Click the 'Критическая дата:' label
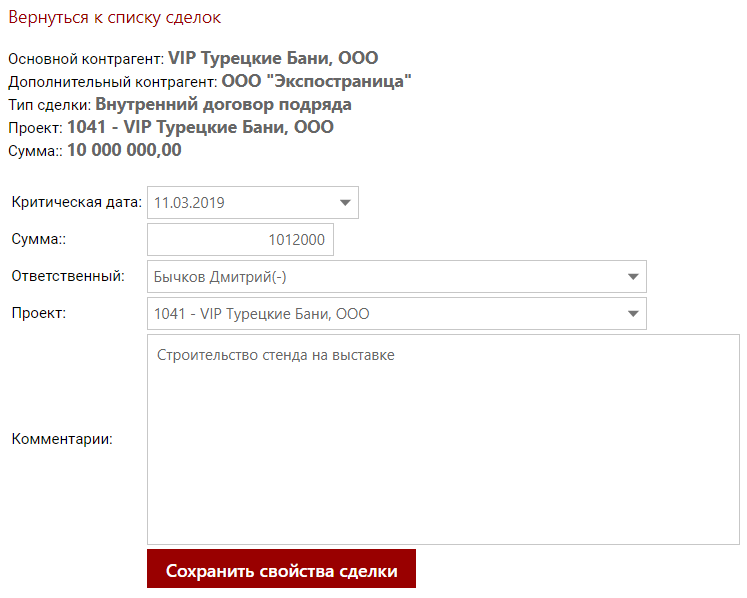This screenshot has width=747, height=598. pos(76,202)
